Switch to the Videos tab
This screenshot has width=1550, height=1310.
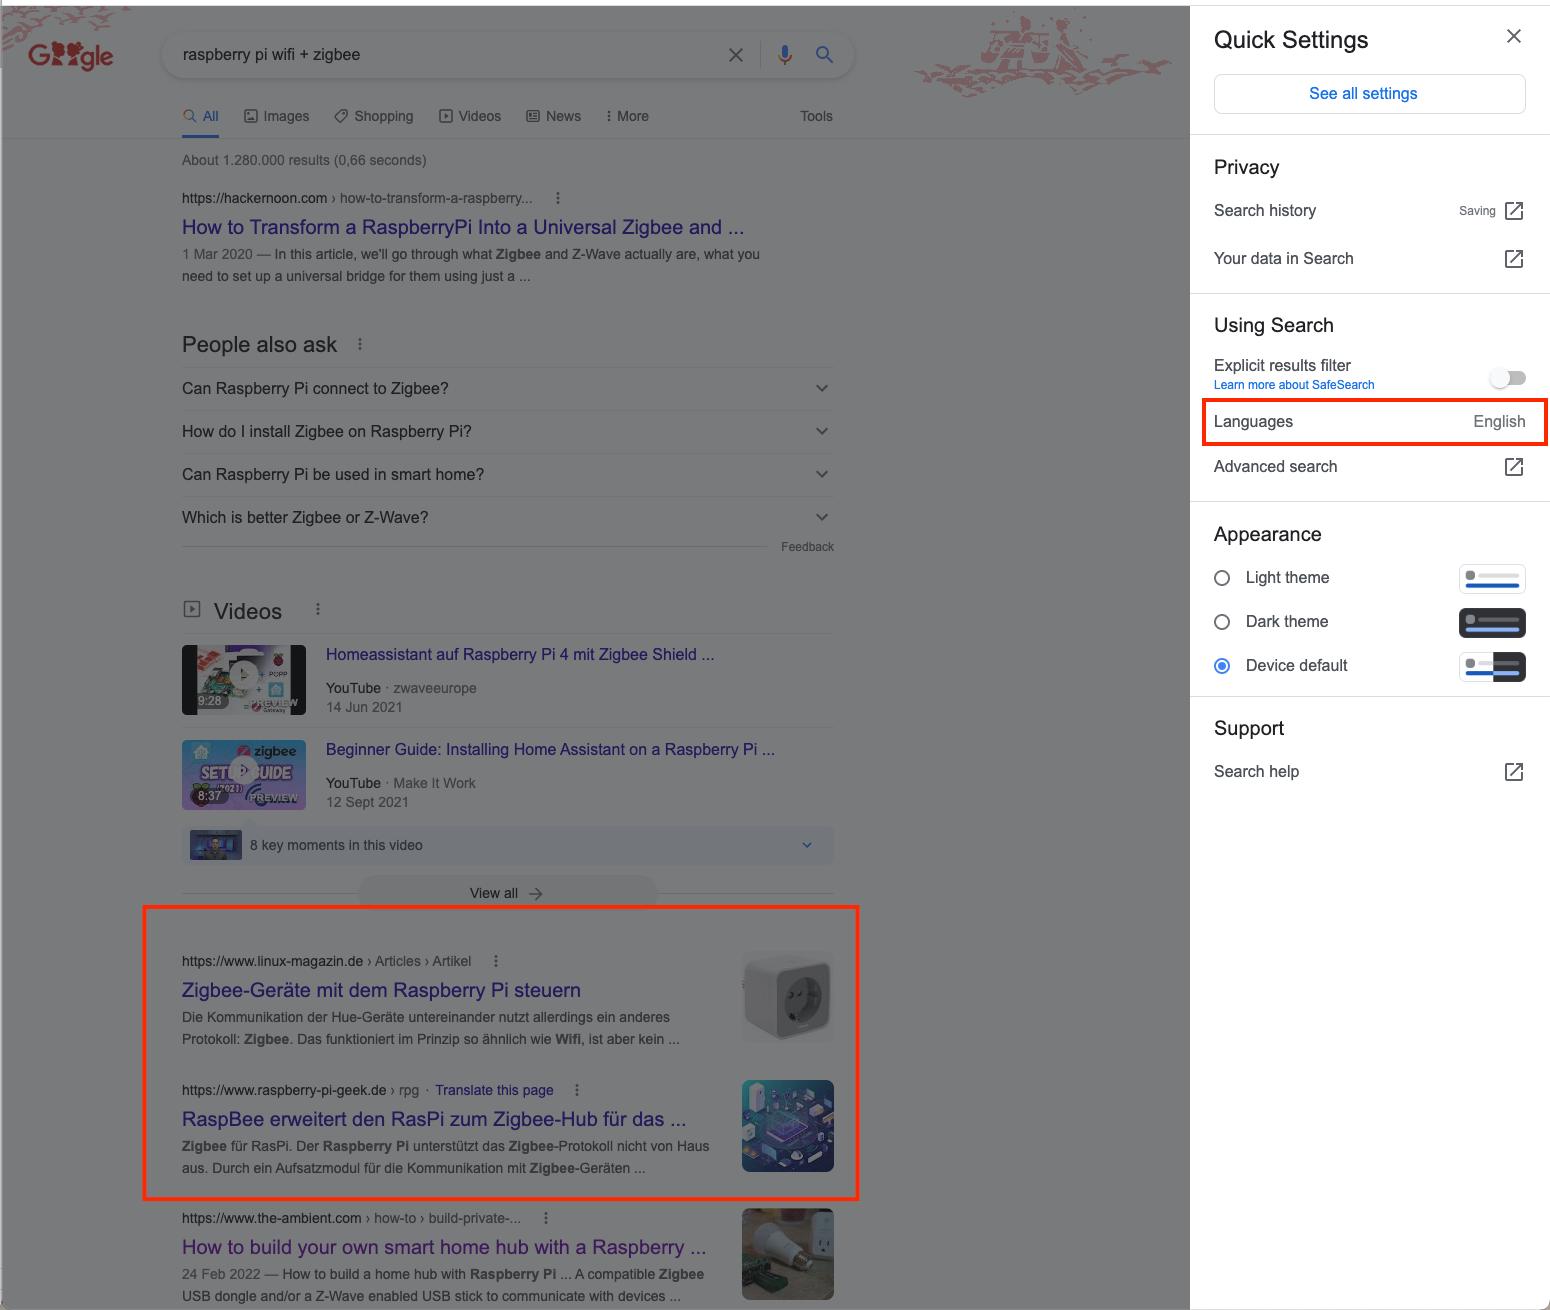point(470,116)
